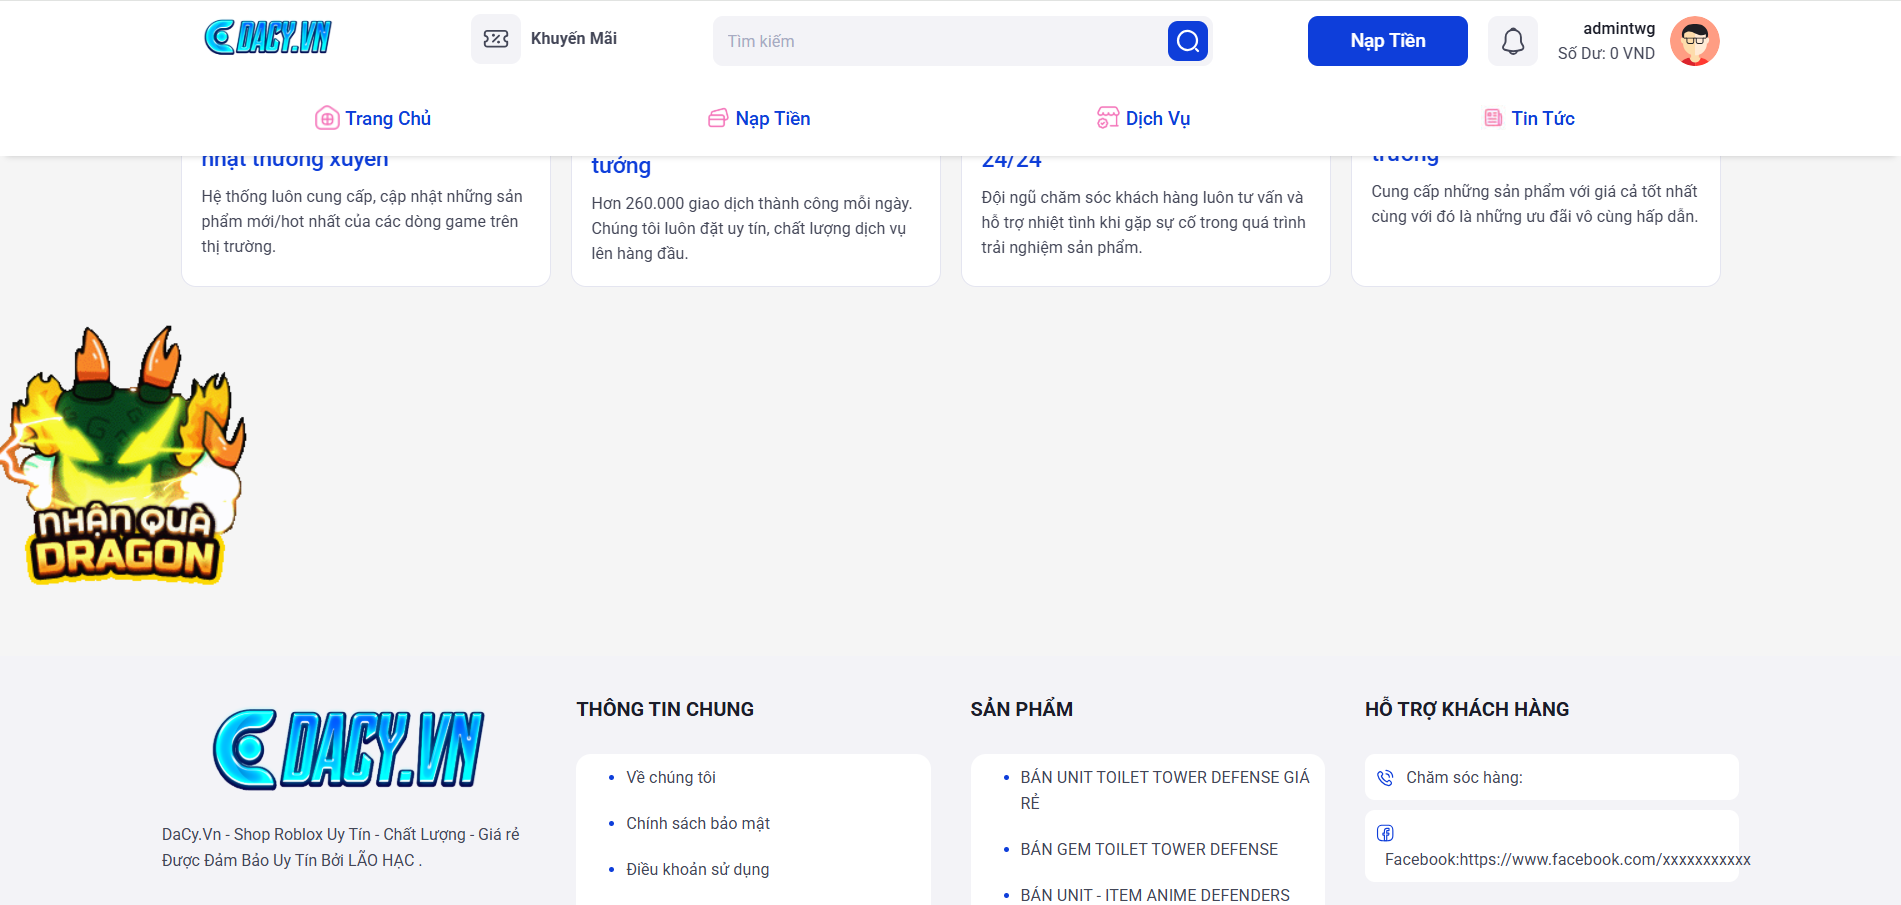The image size is (1901, 905).
Task: Click the Hỗ Trợ Khách Hàng heading
Action: click(1467, 709)
